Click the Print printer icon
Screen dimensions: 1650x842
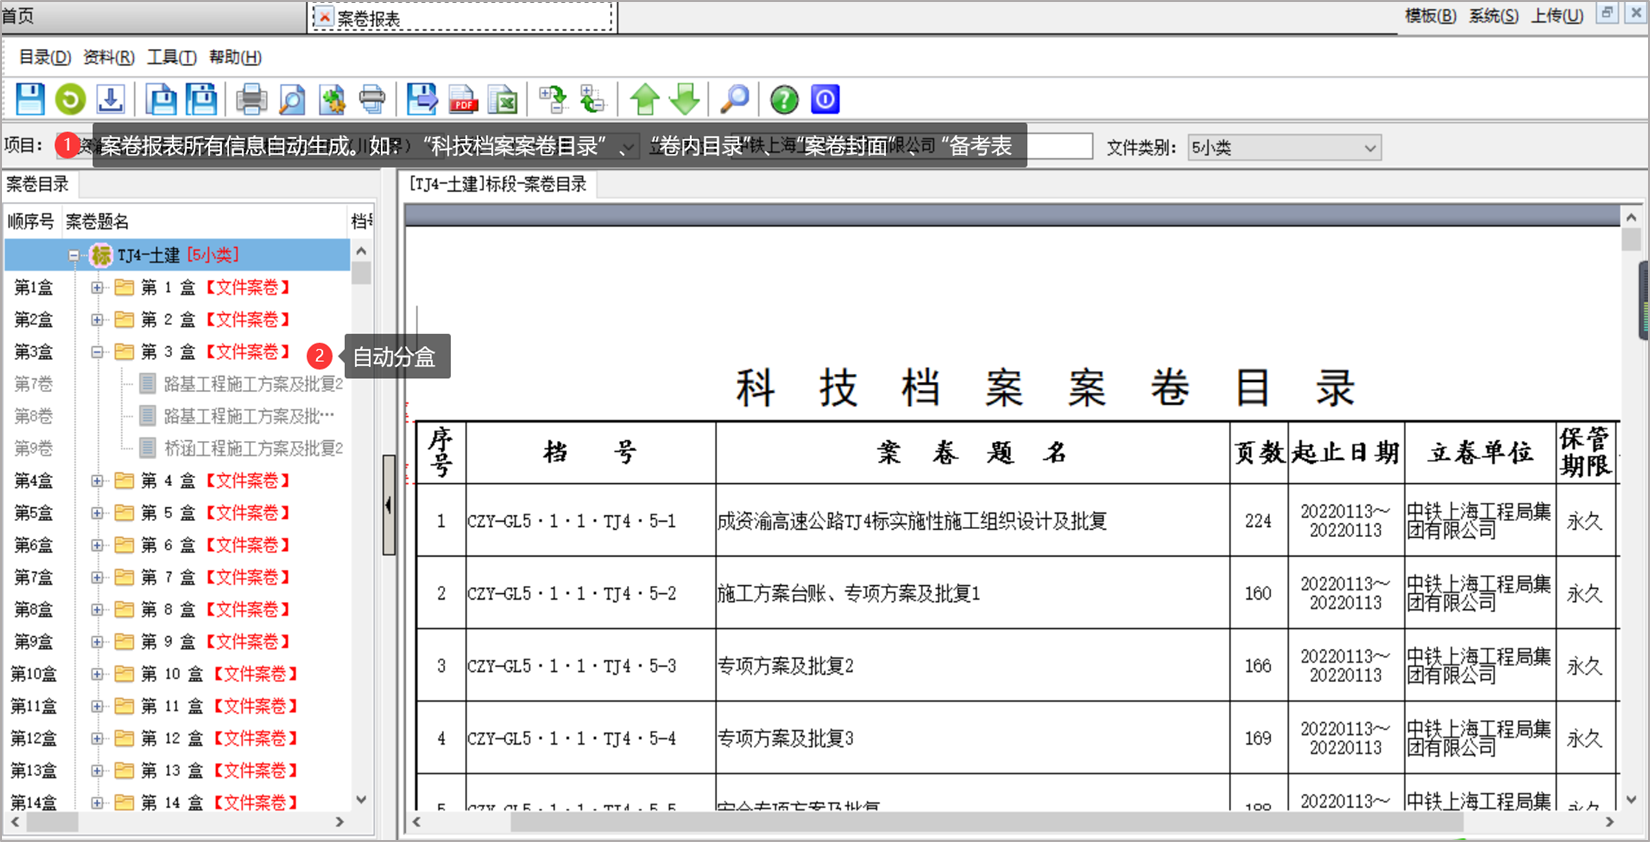point(251,99)
